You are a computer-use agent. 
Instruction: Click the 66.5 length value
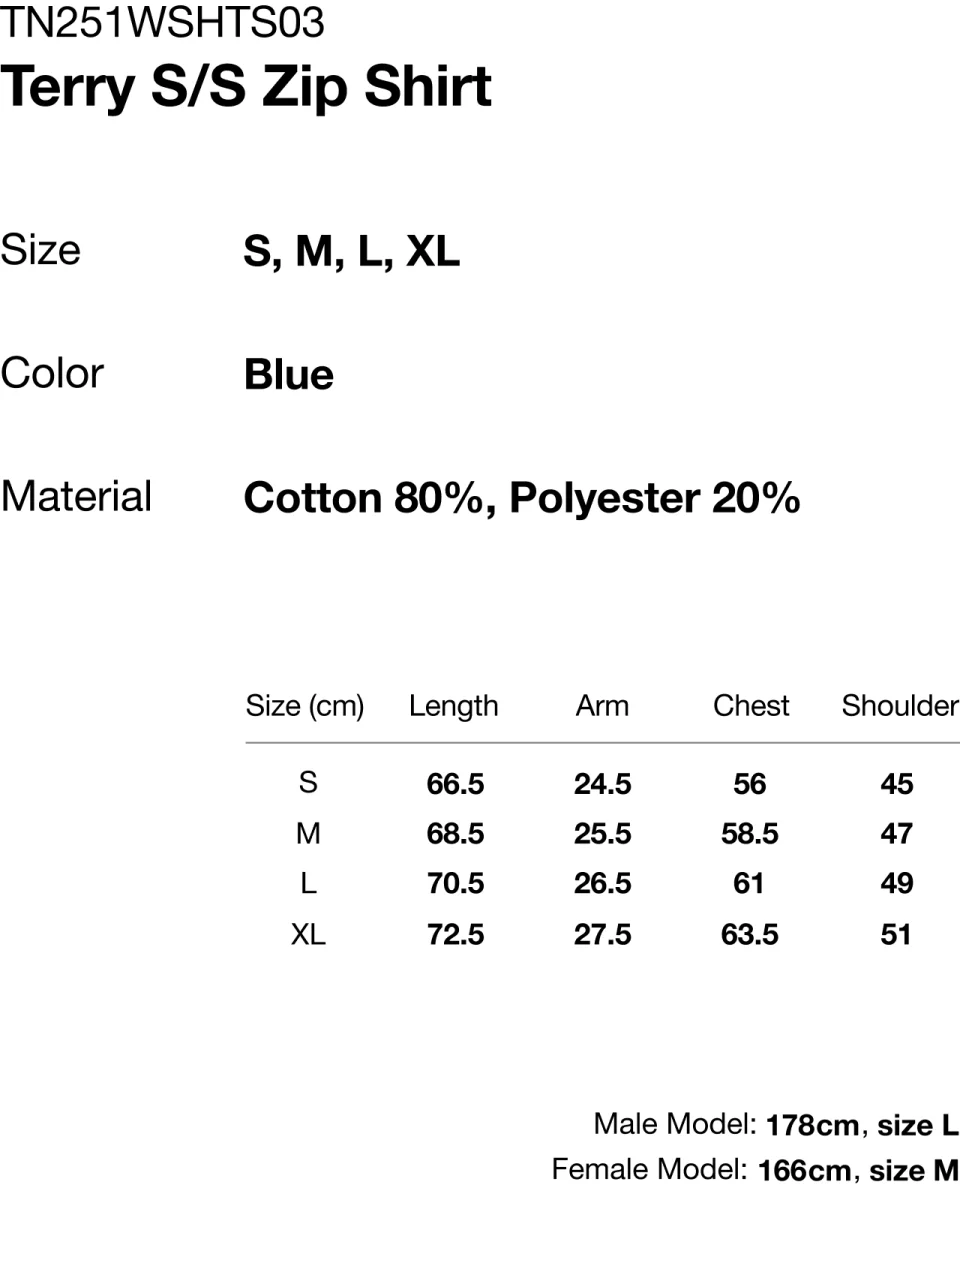pyautogui.click(x=455, y=784)
